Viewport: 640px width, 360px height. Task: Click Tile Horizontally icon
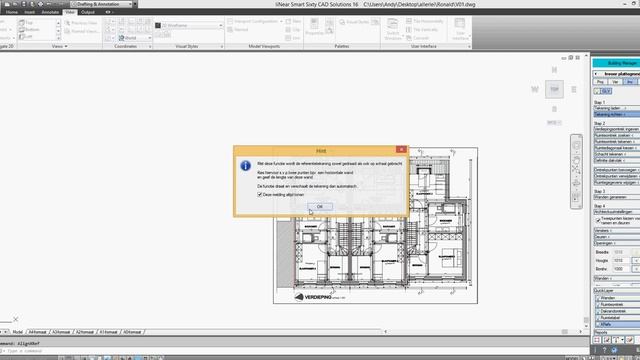tap(409, 21)
